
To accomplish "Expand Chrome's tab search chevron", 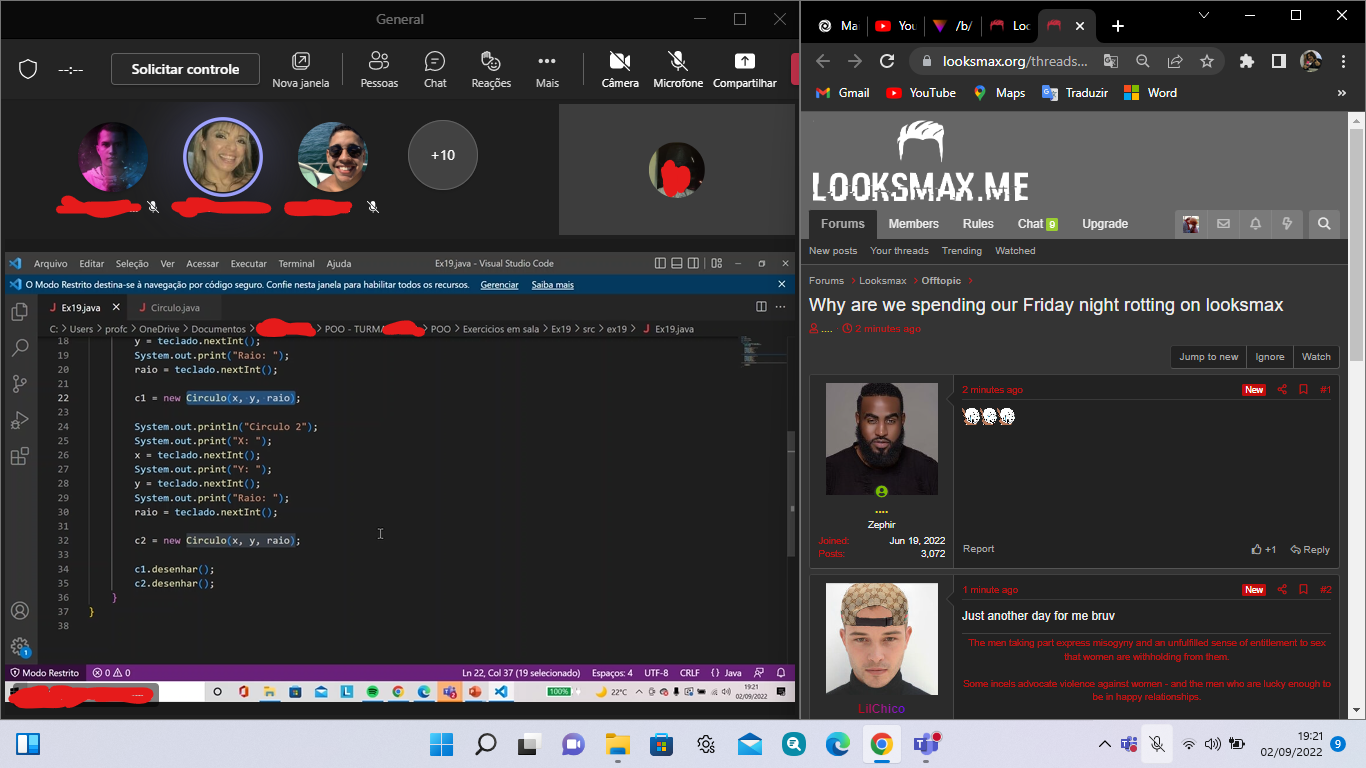I will [x=1204, y=15].
